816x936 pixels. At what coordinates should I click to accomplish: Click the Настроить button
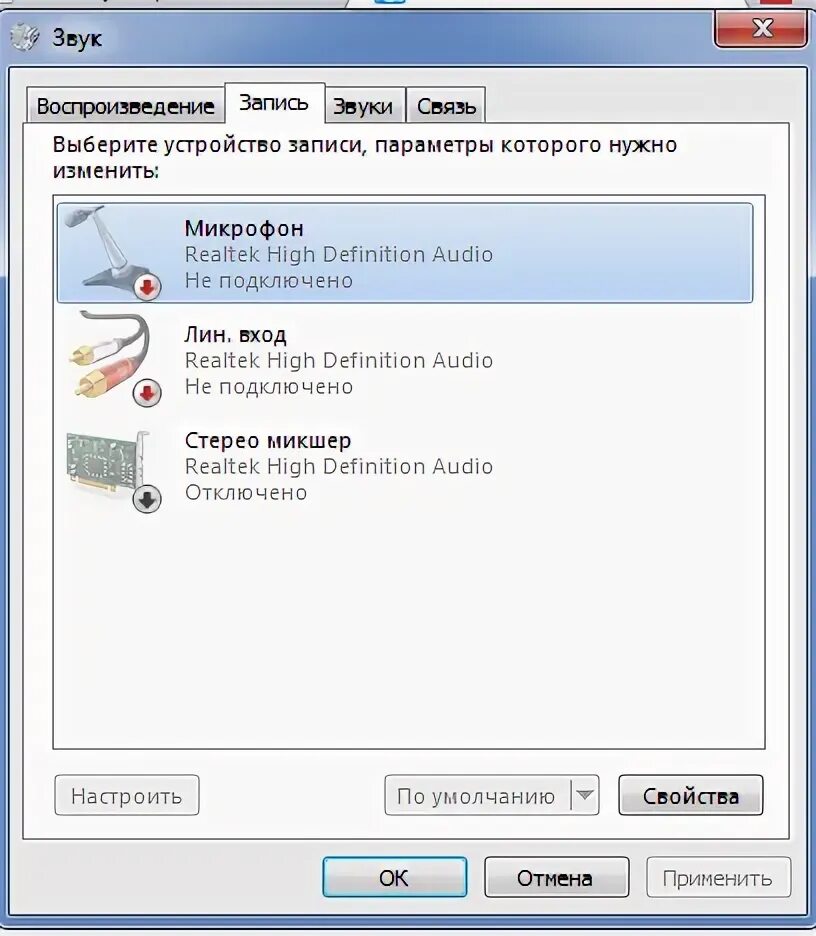[x=127, y=795]
